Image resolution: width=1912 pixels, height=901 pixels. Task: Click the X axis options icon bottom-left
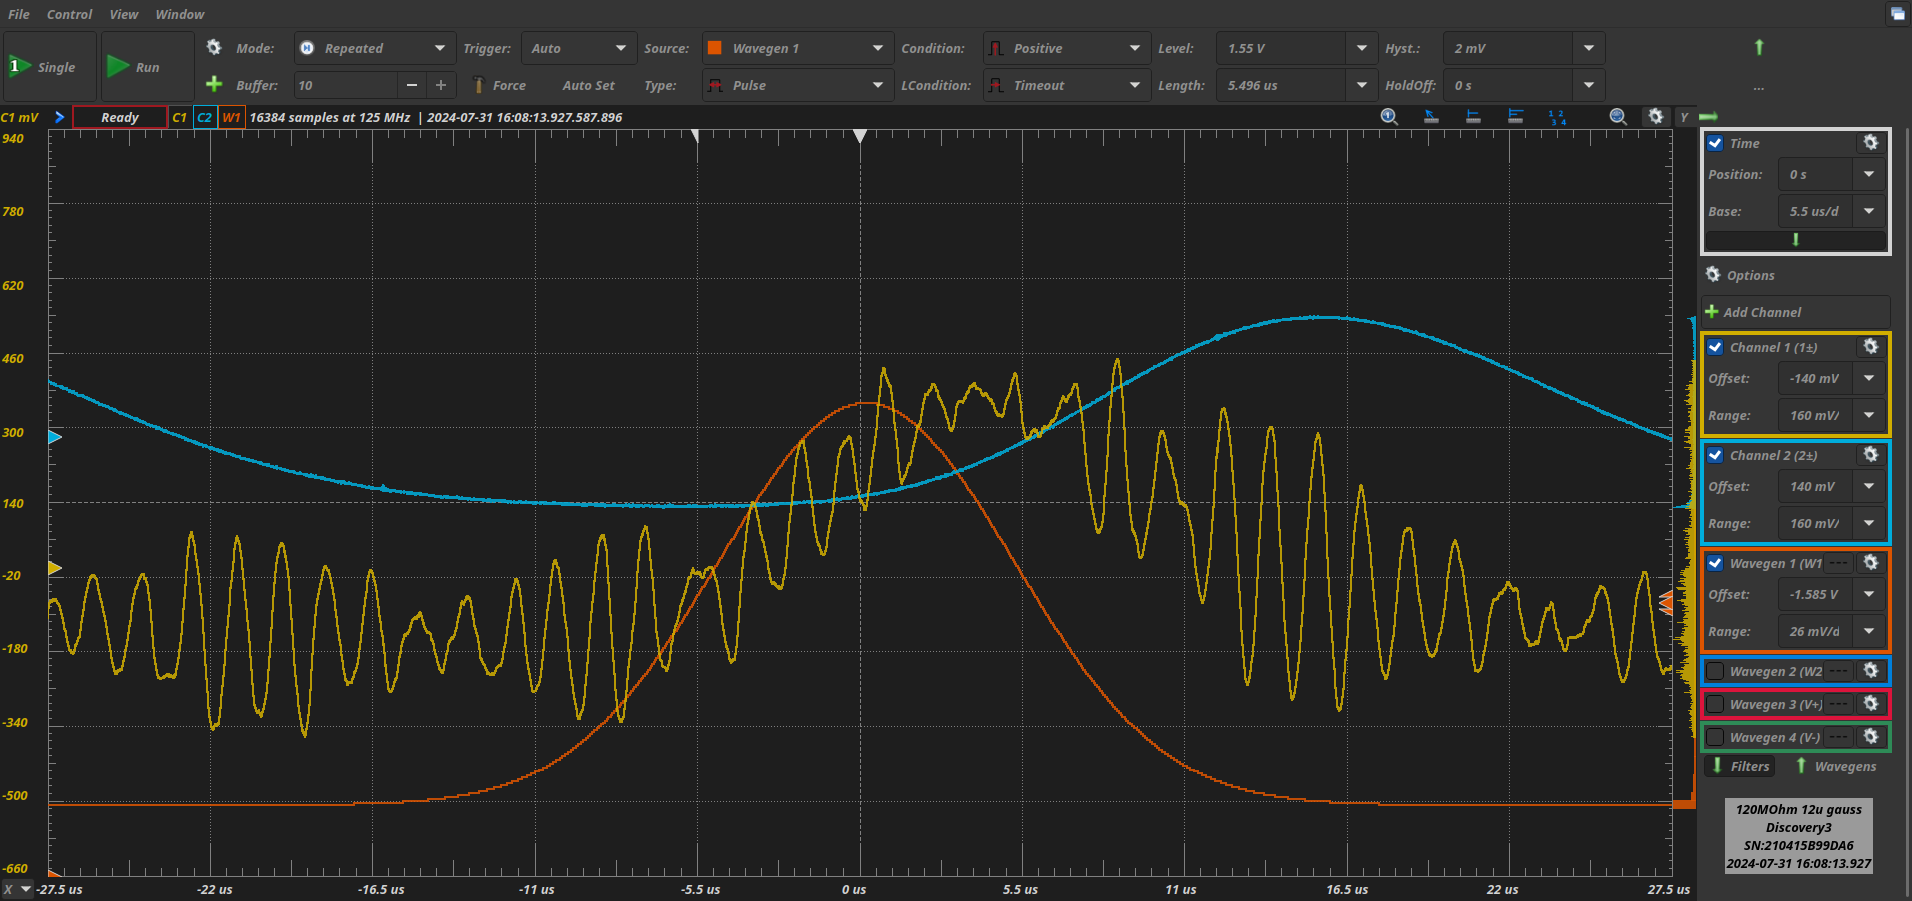coord(17,889)
